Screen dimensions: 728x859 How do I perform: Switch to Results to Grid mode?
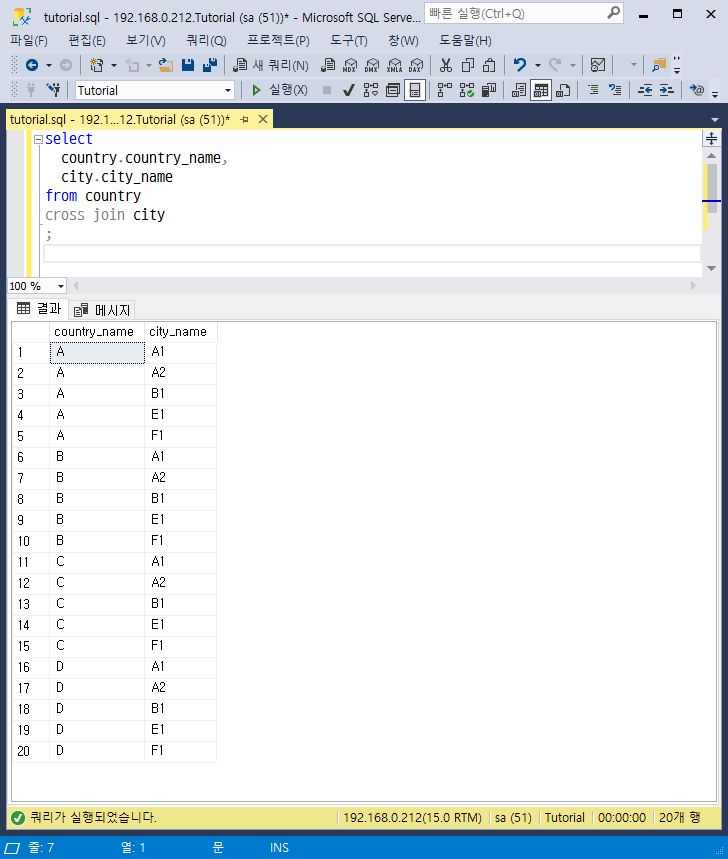click(x=541, y=90)
